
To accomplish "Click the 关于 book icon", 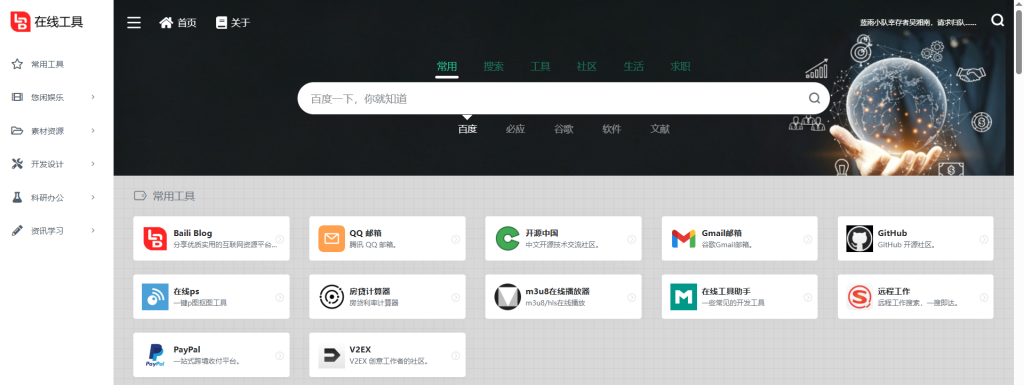I will [221, 23].
